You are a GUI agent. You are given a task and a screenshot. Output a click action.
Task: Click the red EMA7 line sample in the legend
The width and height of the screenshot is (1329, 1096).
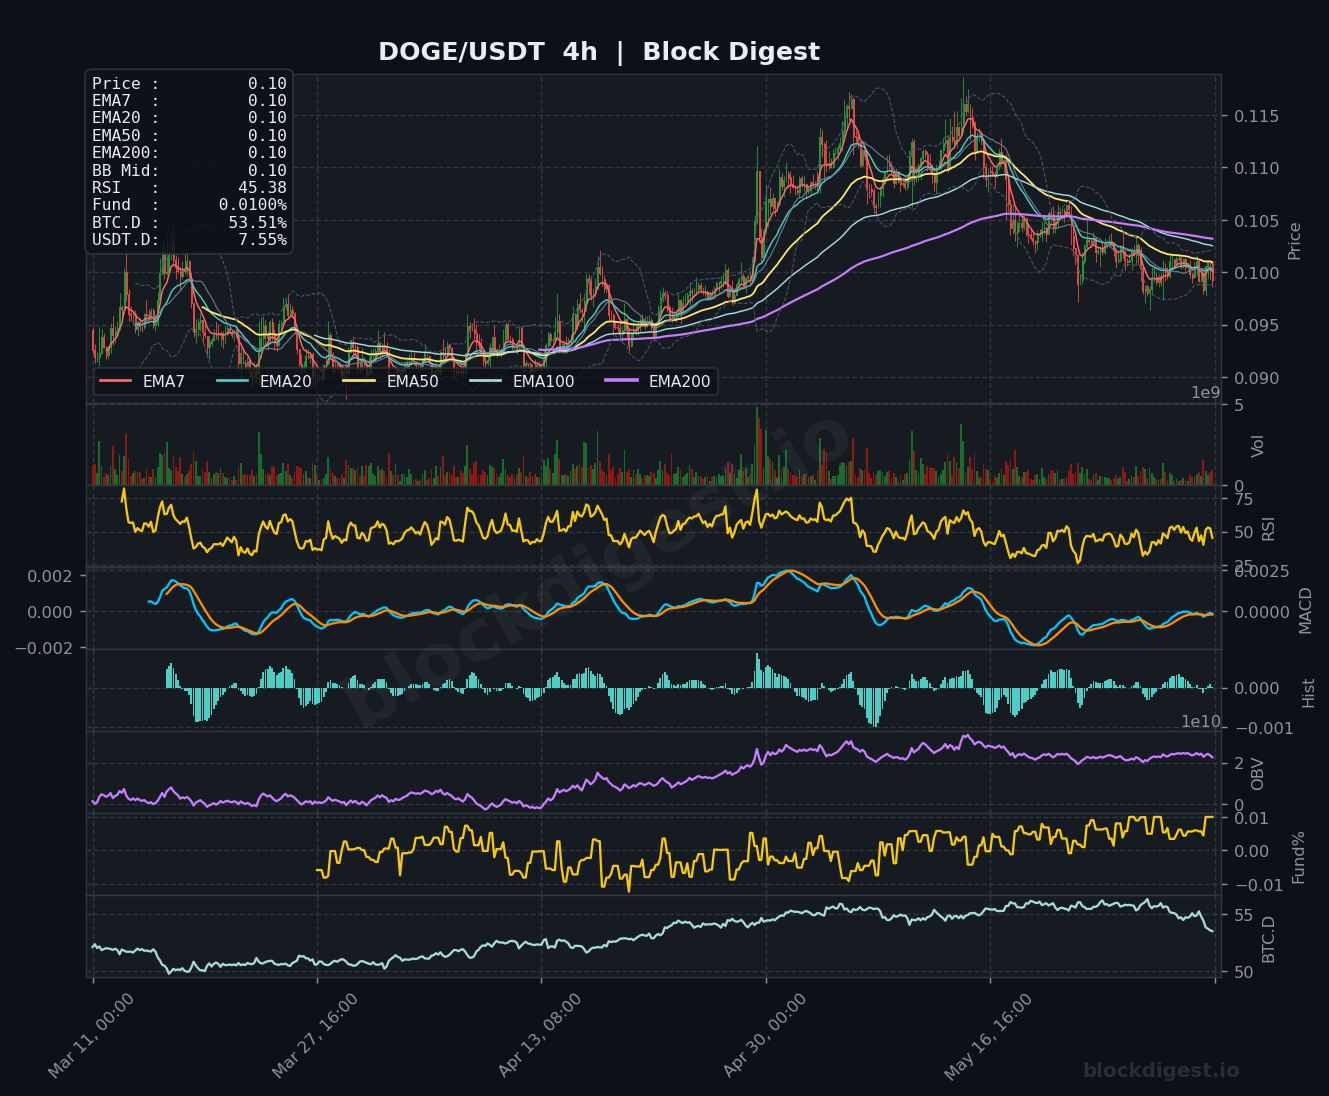coord(116,381)
